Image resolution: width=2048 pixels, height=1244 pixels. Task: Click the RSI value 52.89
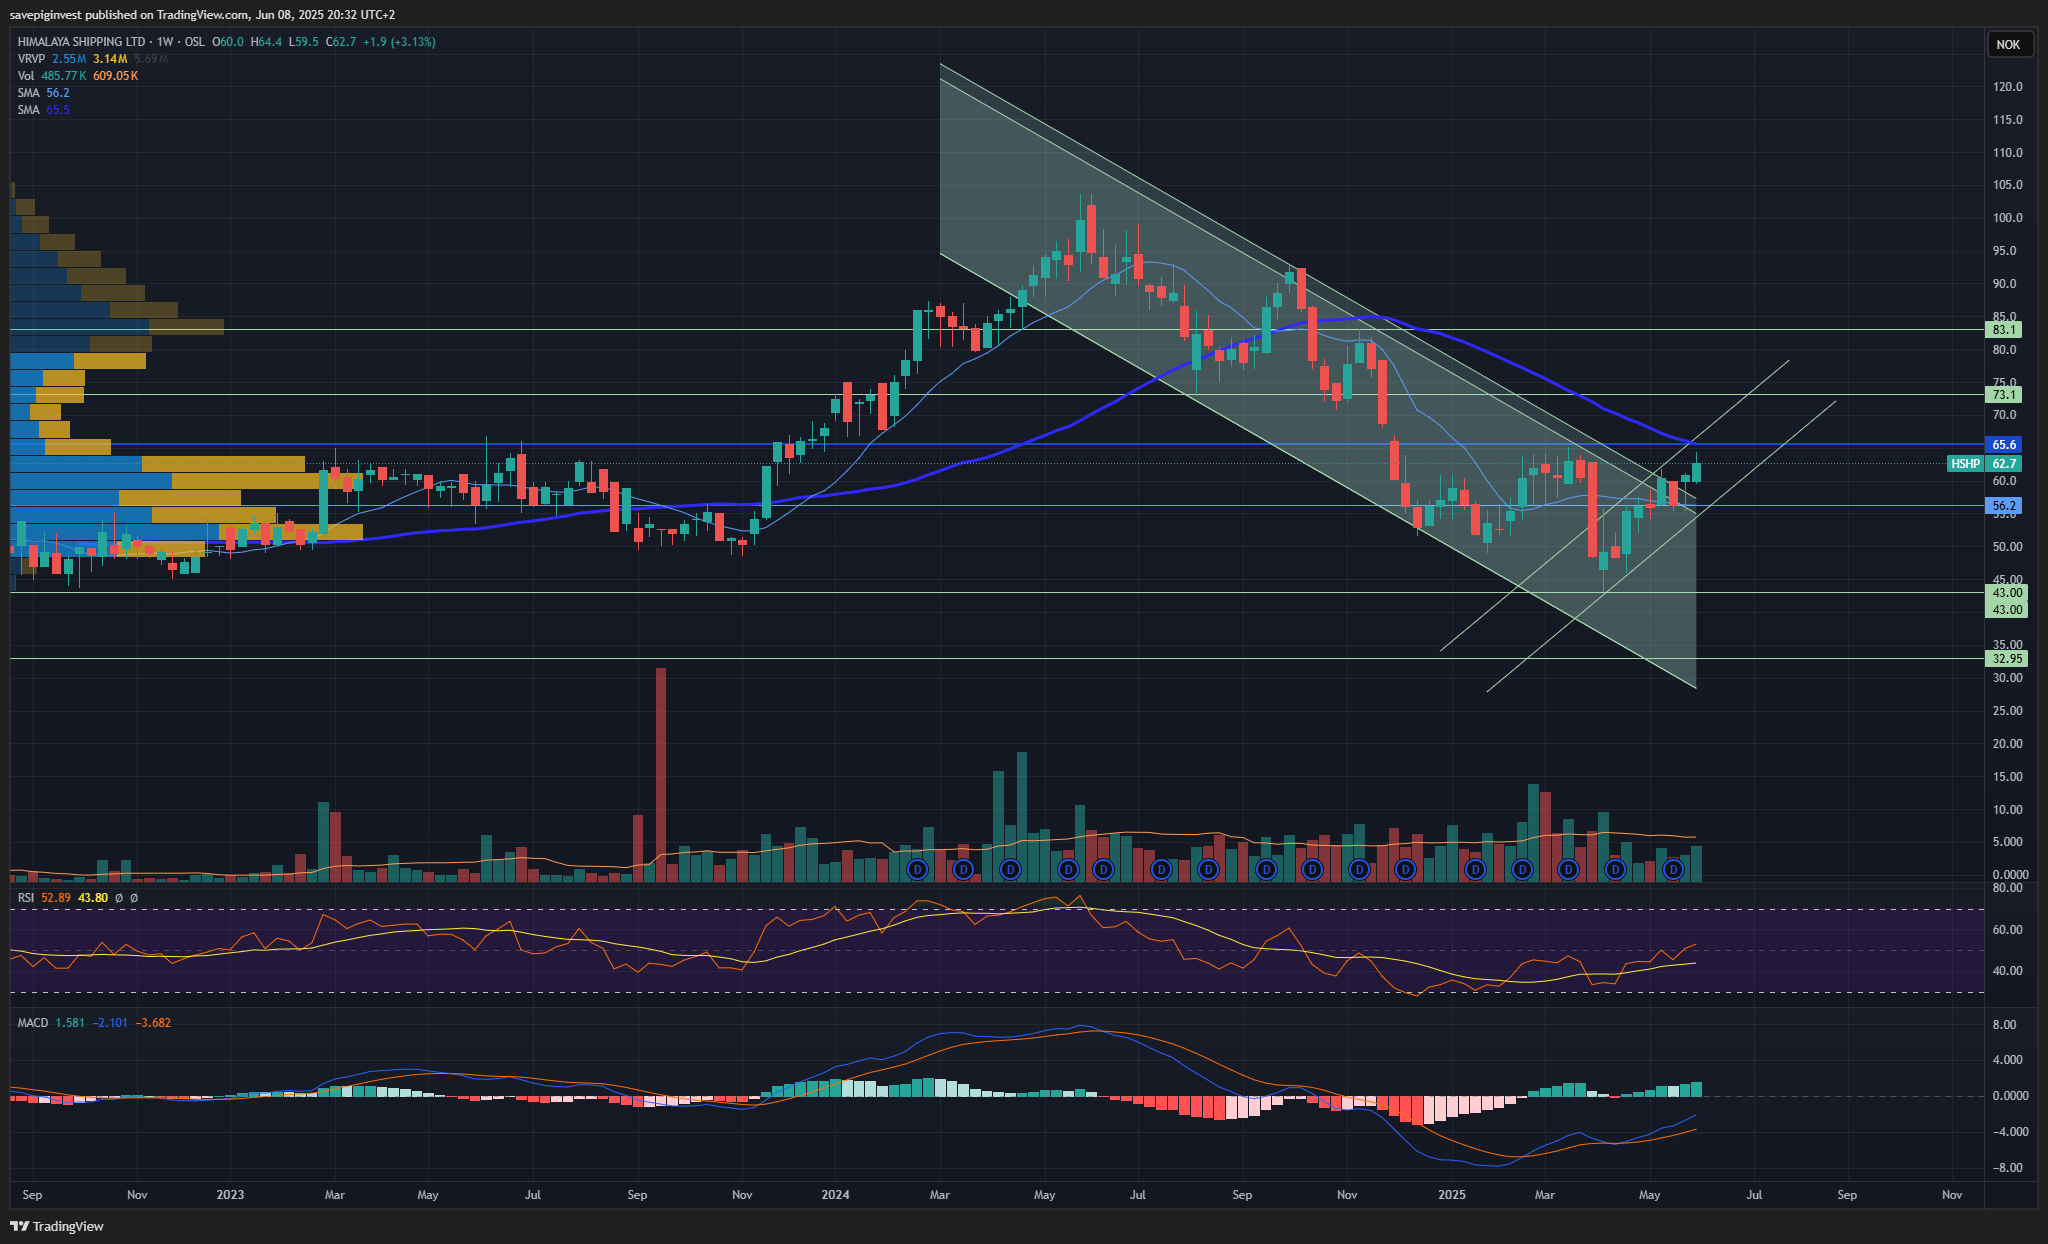(x=56, y=898)
